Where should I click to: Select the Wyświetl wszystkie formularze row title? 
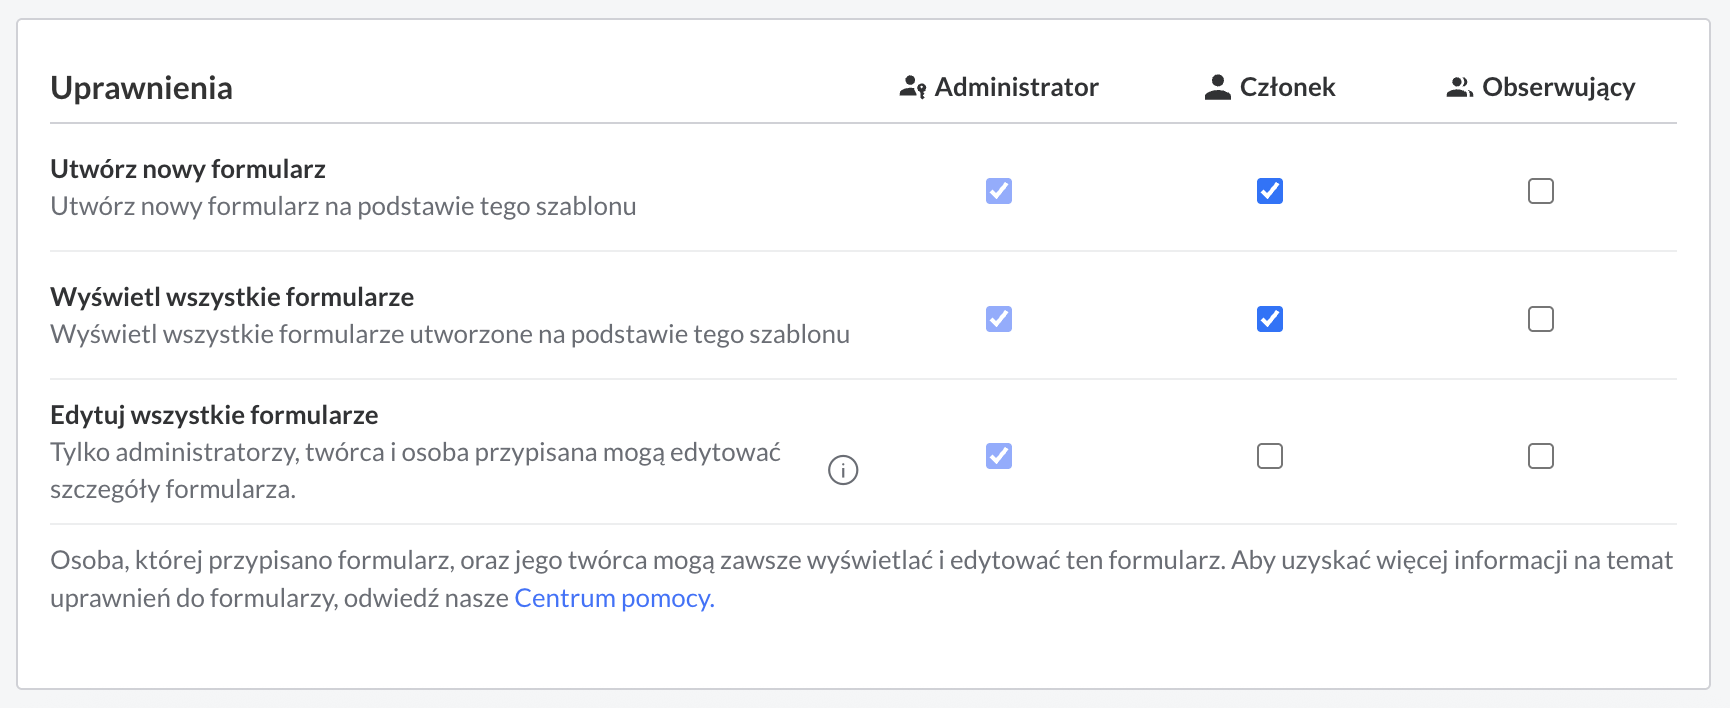point(232,297)
